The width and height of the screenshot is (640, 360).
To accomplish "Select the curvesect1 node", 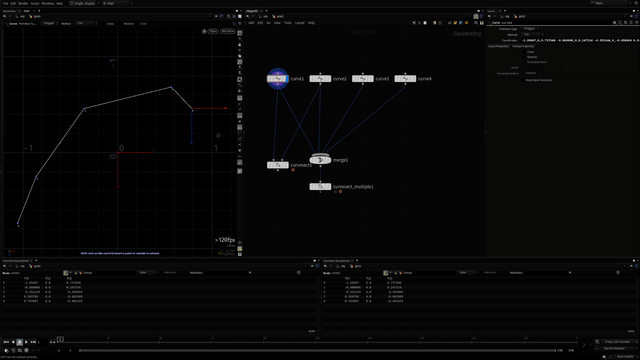I will pos(278,165).
